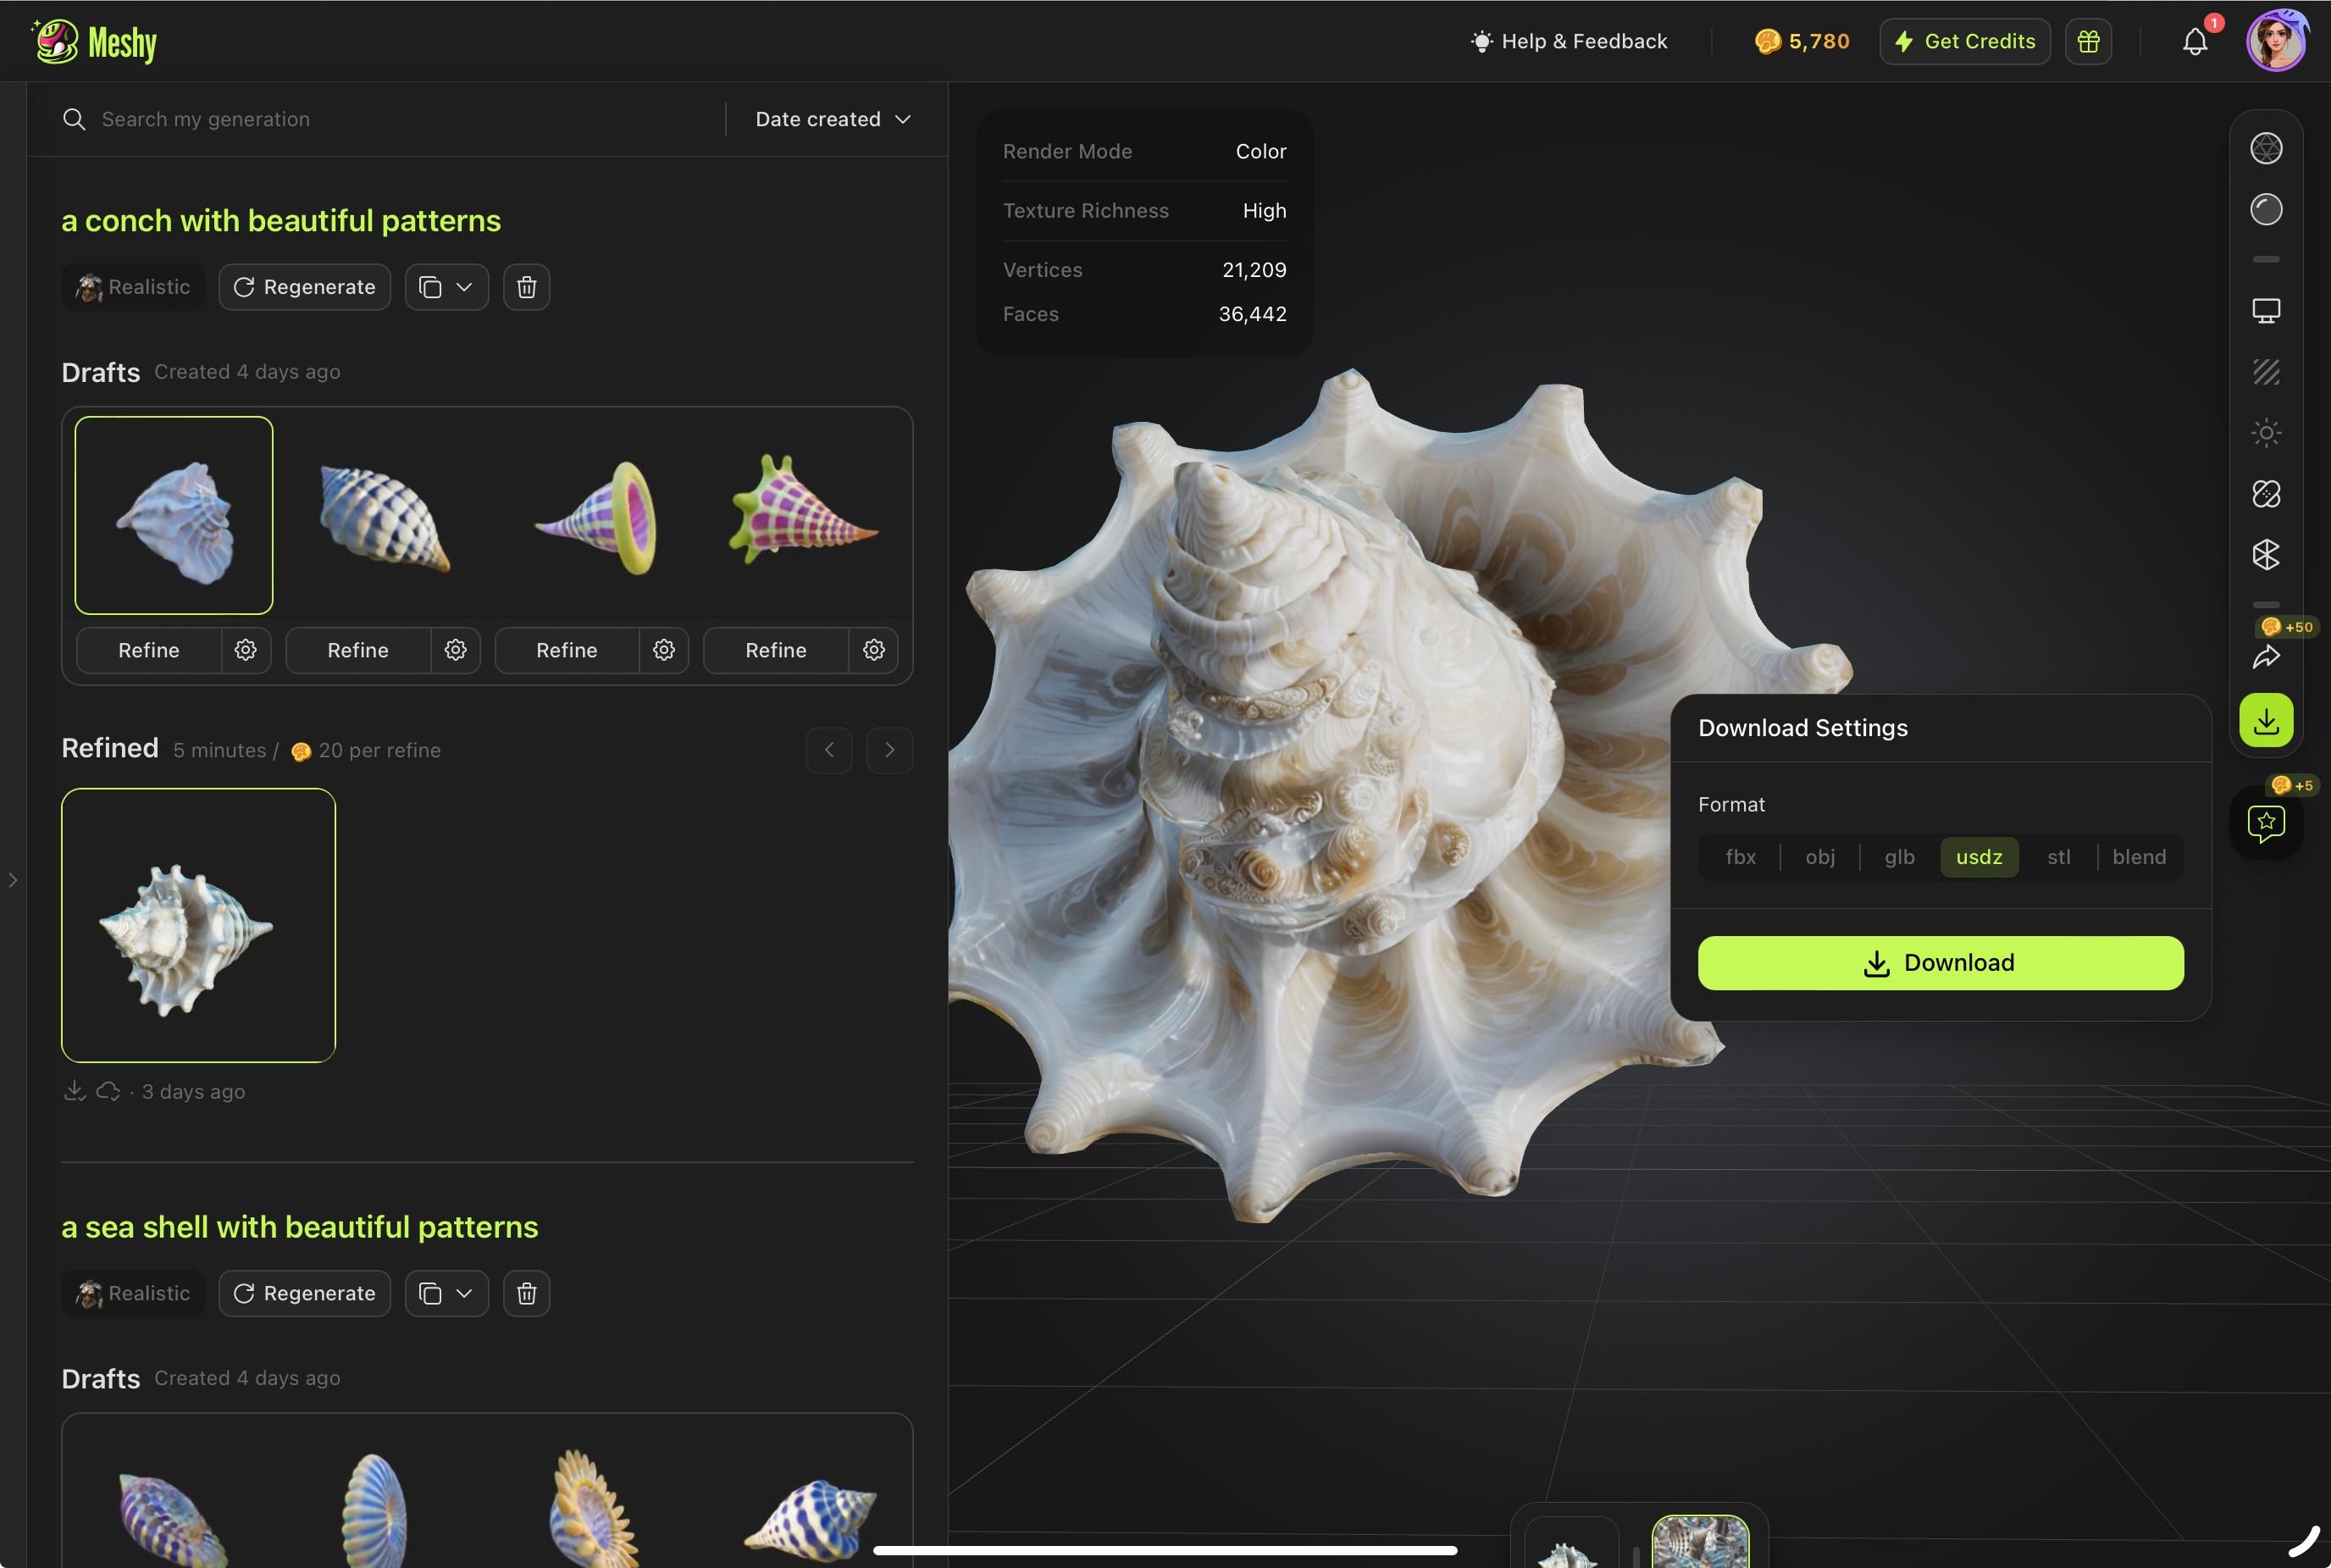Image resolution: width=2331 pixels, height=1568 pixels.
Task: Click the share/export icon in sidebar
Action: click(2267, 655)
